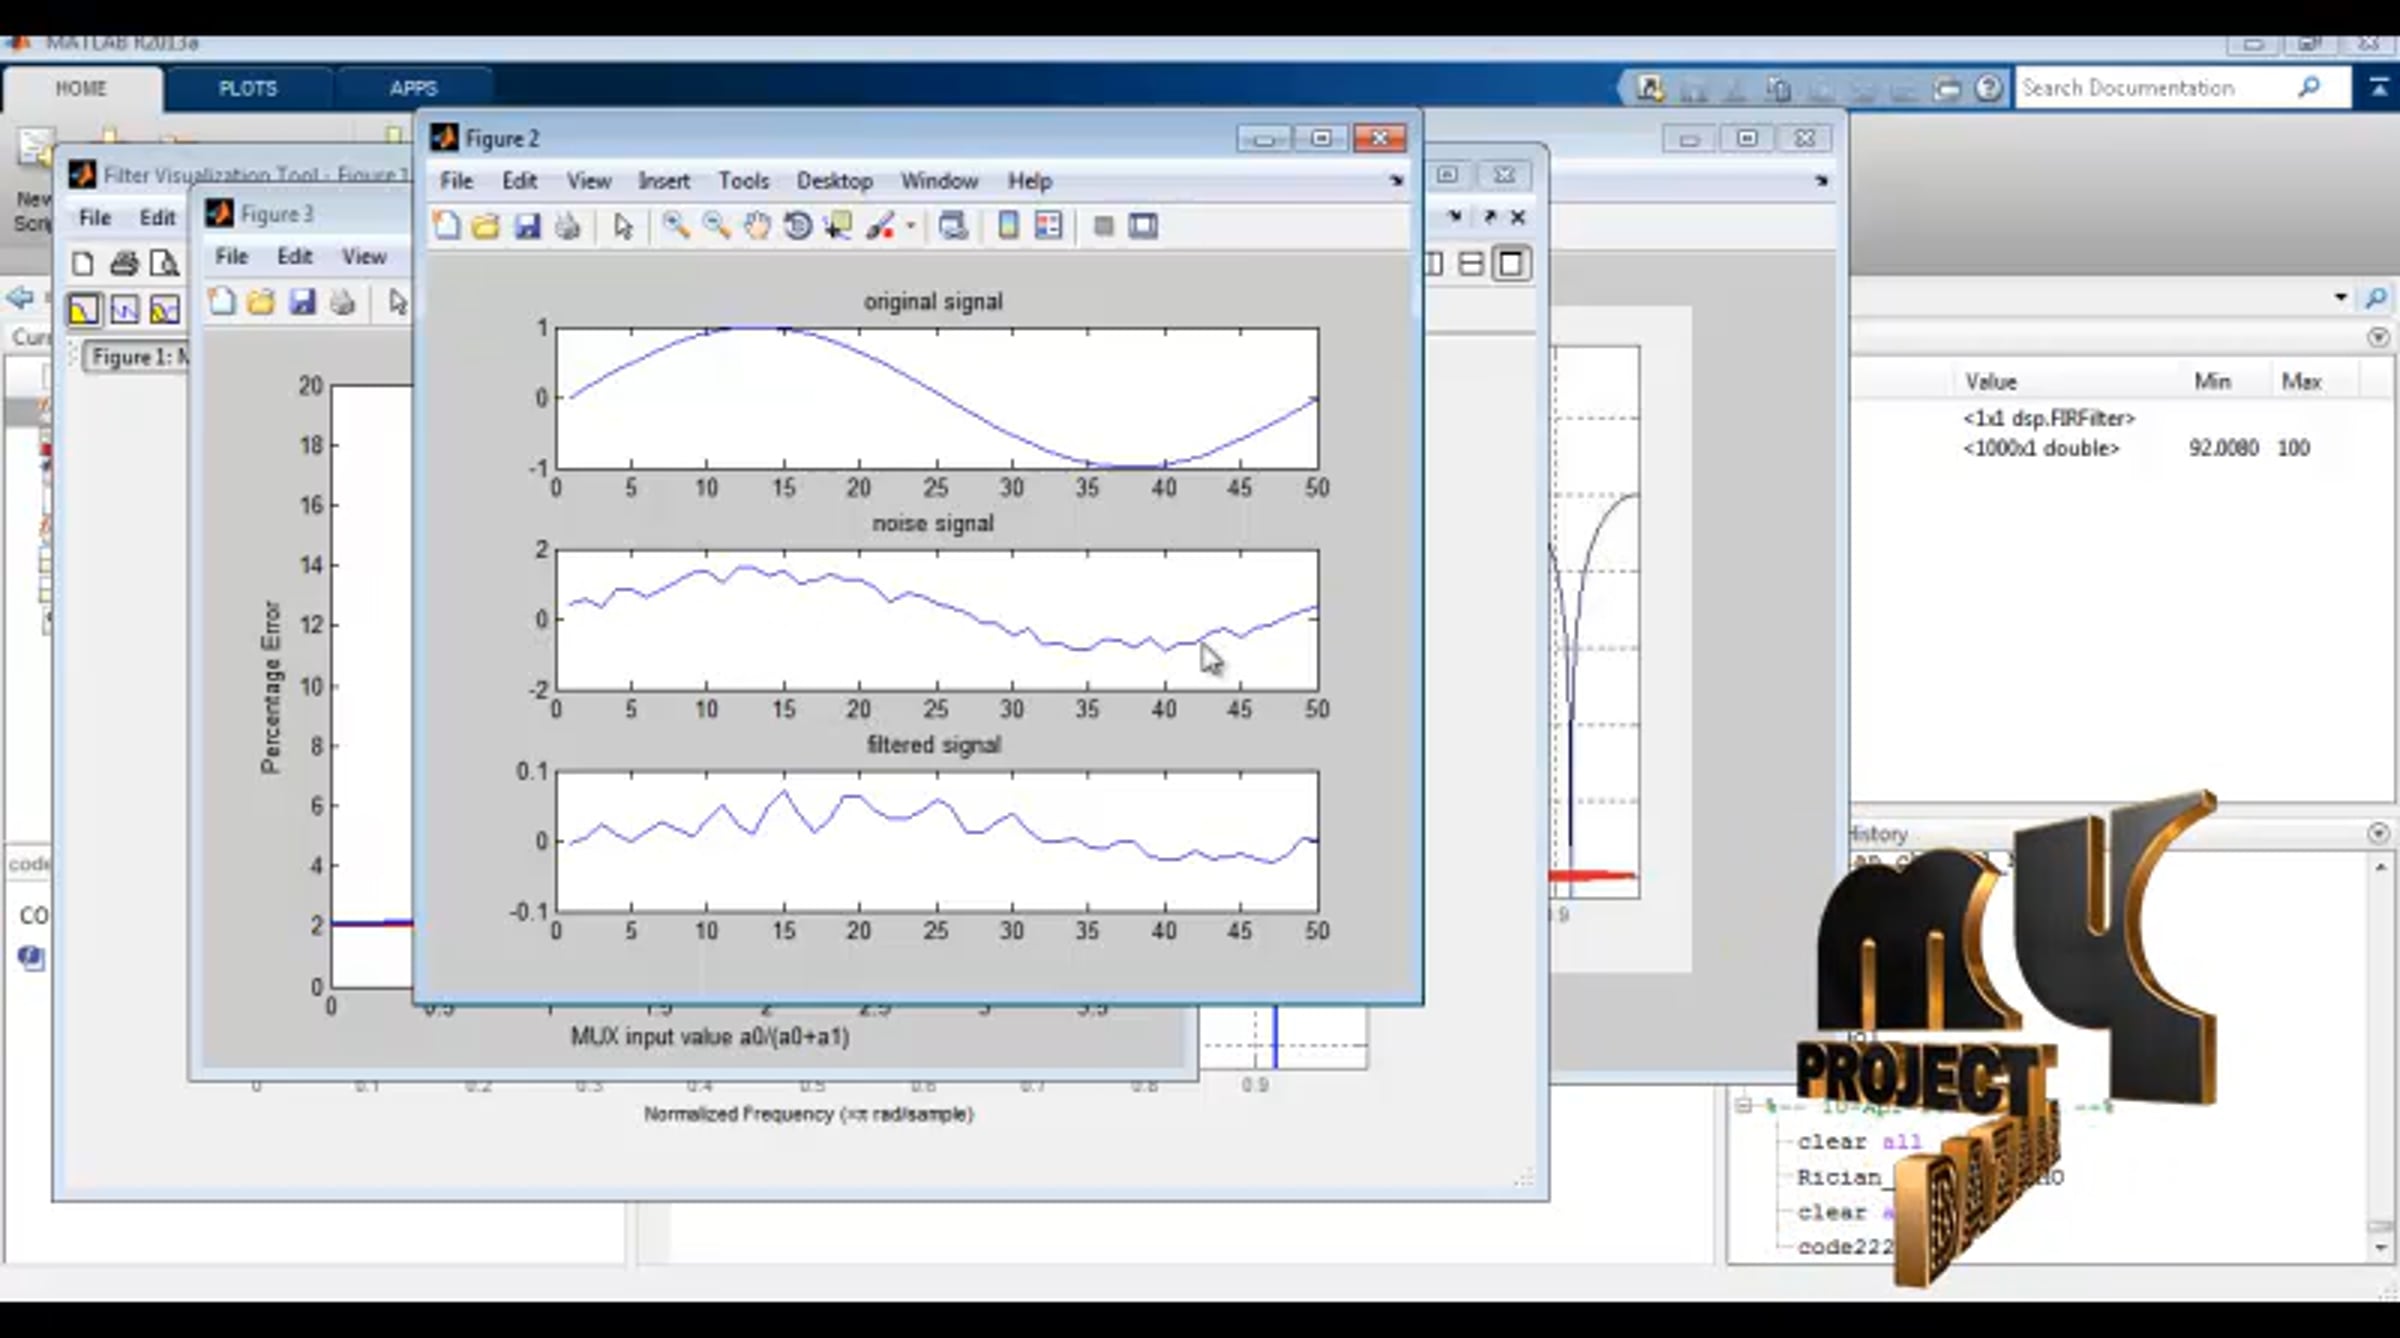Image resolution: width=2400 pixels, height=1338 pixels.
Task: Select the Data Cursor tool
Action: point(838,226)
